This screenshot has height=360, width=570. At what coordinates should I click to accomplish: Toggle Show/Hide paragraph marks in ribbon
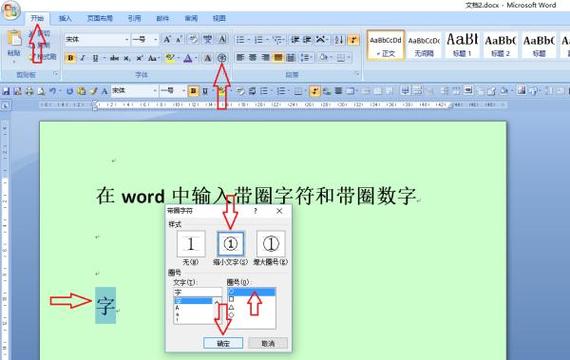click(353, 40)
